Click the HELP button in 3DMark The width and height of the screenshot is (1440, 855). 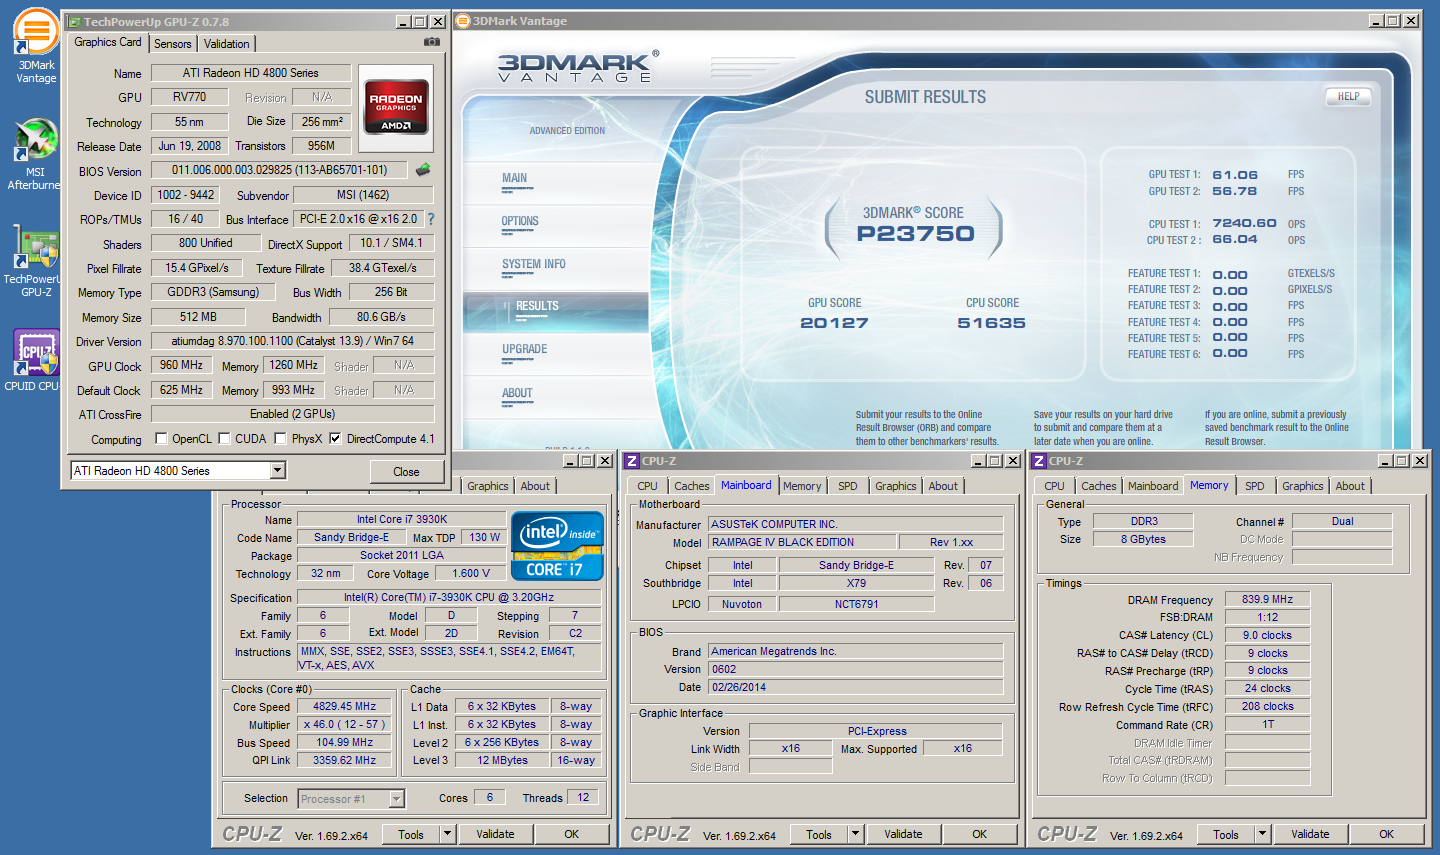[1348, 97]
